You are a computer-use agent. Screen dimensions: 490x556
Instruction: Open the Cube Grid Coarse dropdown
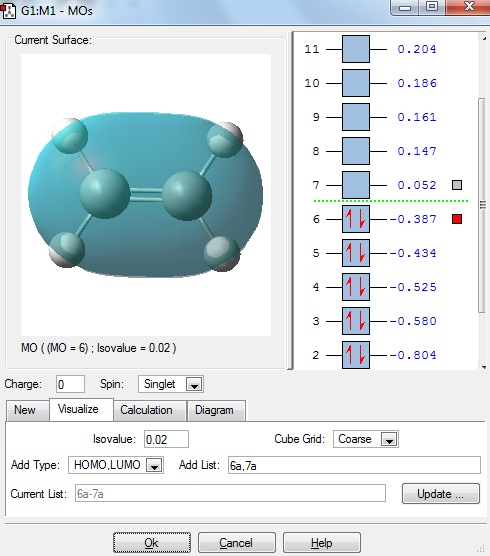389,439
